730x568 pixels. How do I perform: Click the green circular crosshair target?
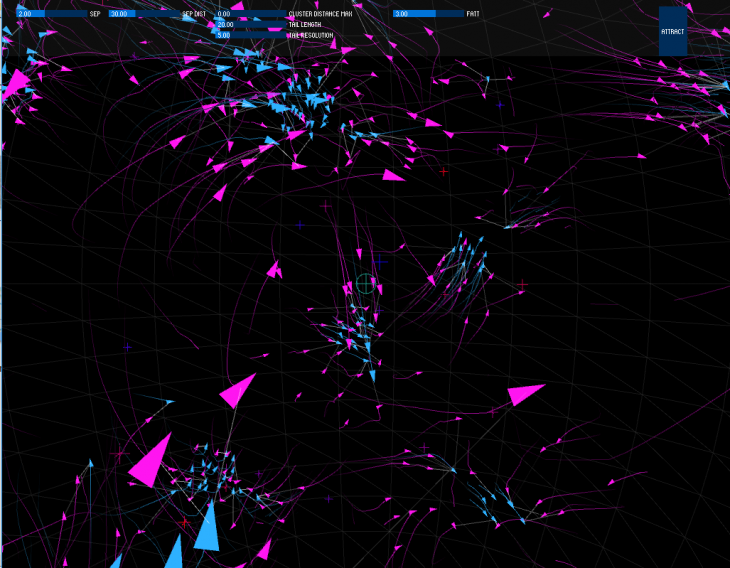[365, 284]
